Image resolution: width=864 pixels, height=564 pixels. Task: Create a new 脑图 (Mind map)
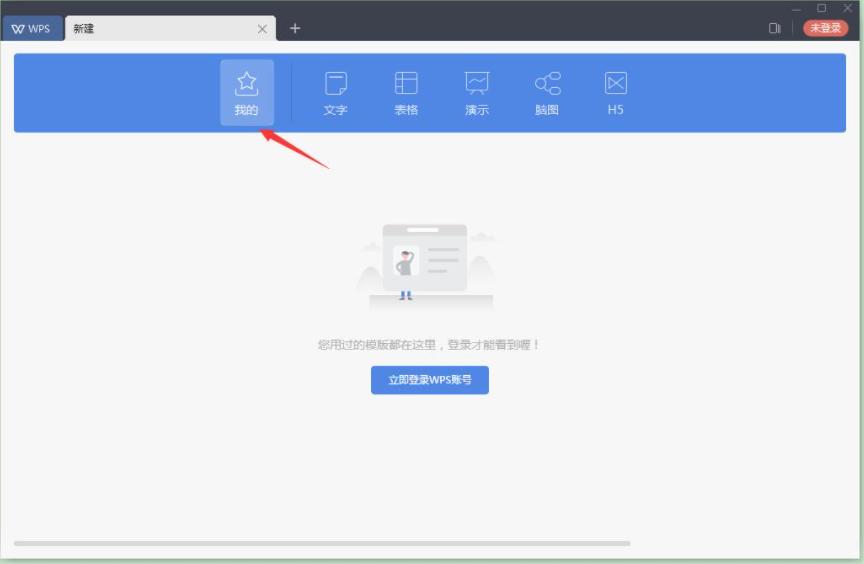[x=547, y=93]
